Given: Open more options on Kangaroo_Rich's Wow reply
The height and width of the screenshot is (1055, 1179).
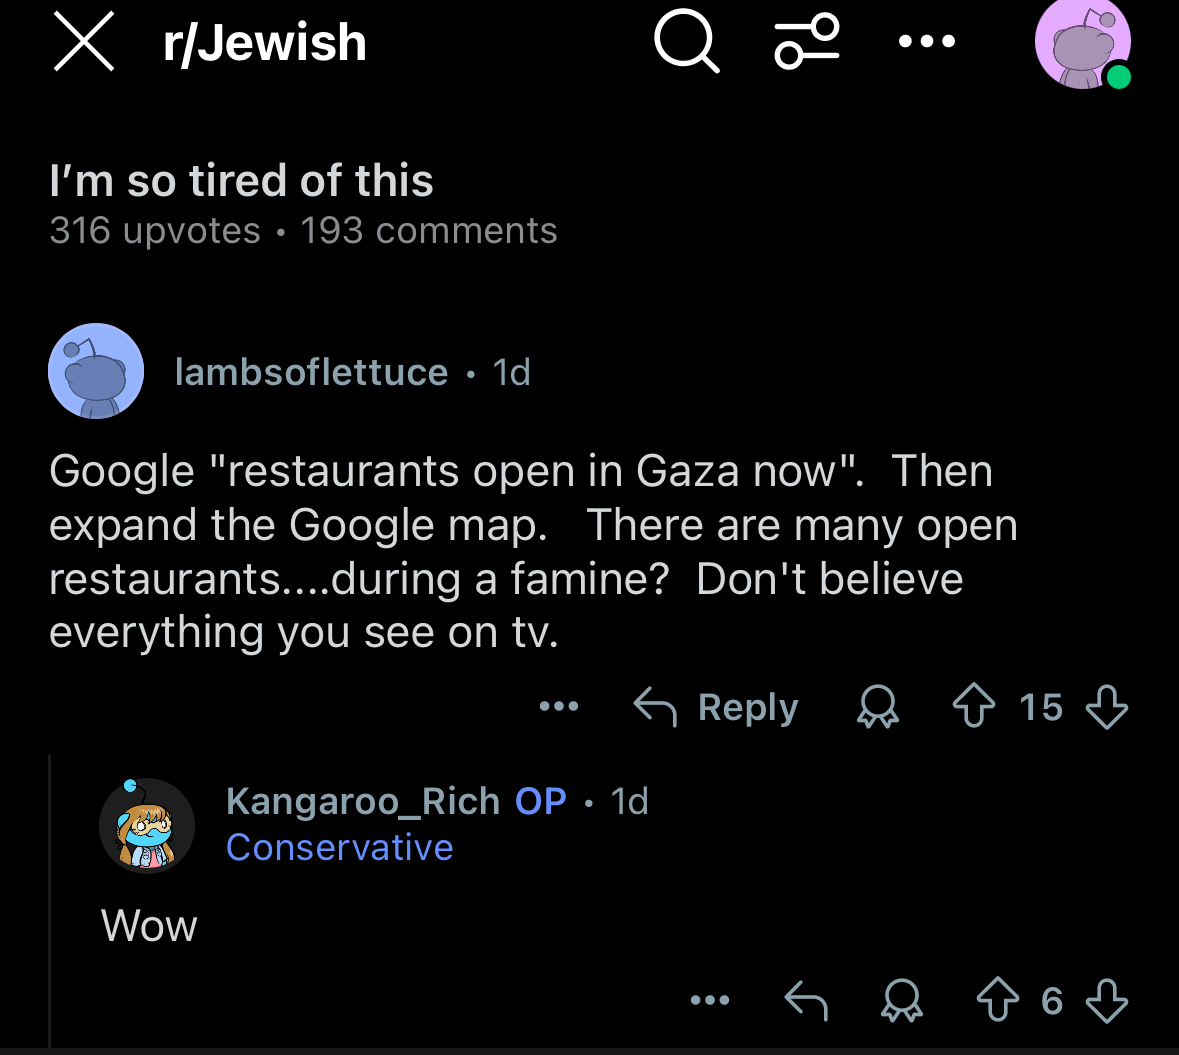Looking at the screenshot, I should tap(709, 1000).
